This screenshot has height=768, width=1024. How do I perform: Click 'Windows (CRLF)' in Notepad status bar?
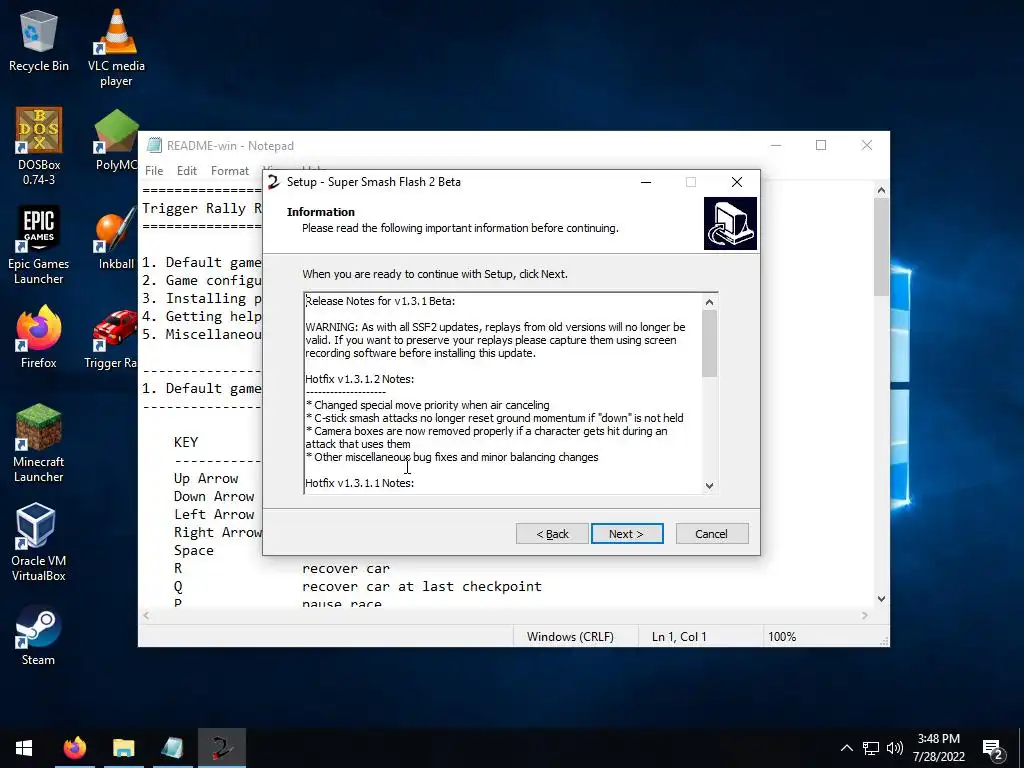[x=570, y=636]
